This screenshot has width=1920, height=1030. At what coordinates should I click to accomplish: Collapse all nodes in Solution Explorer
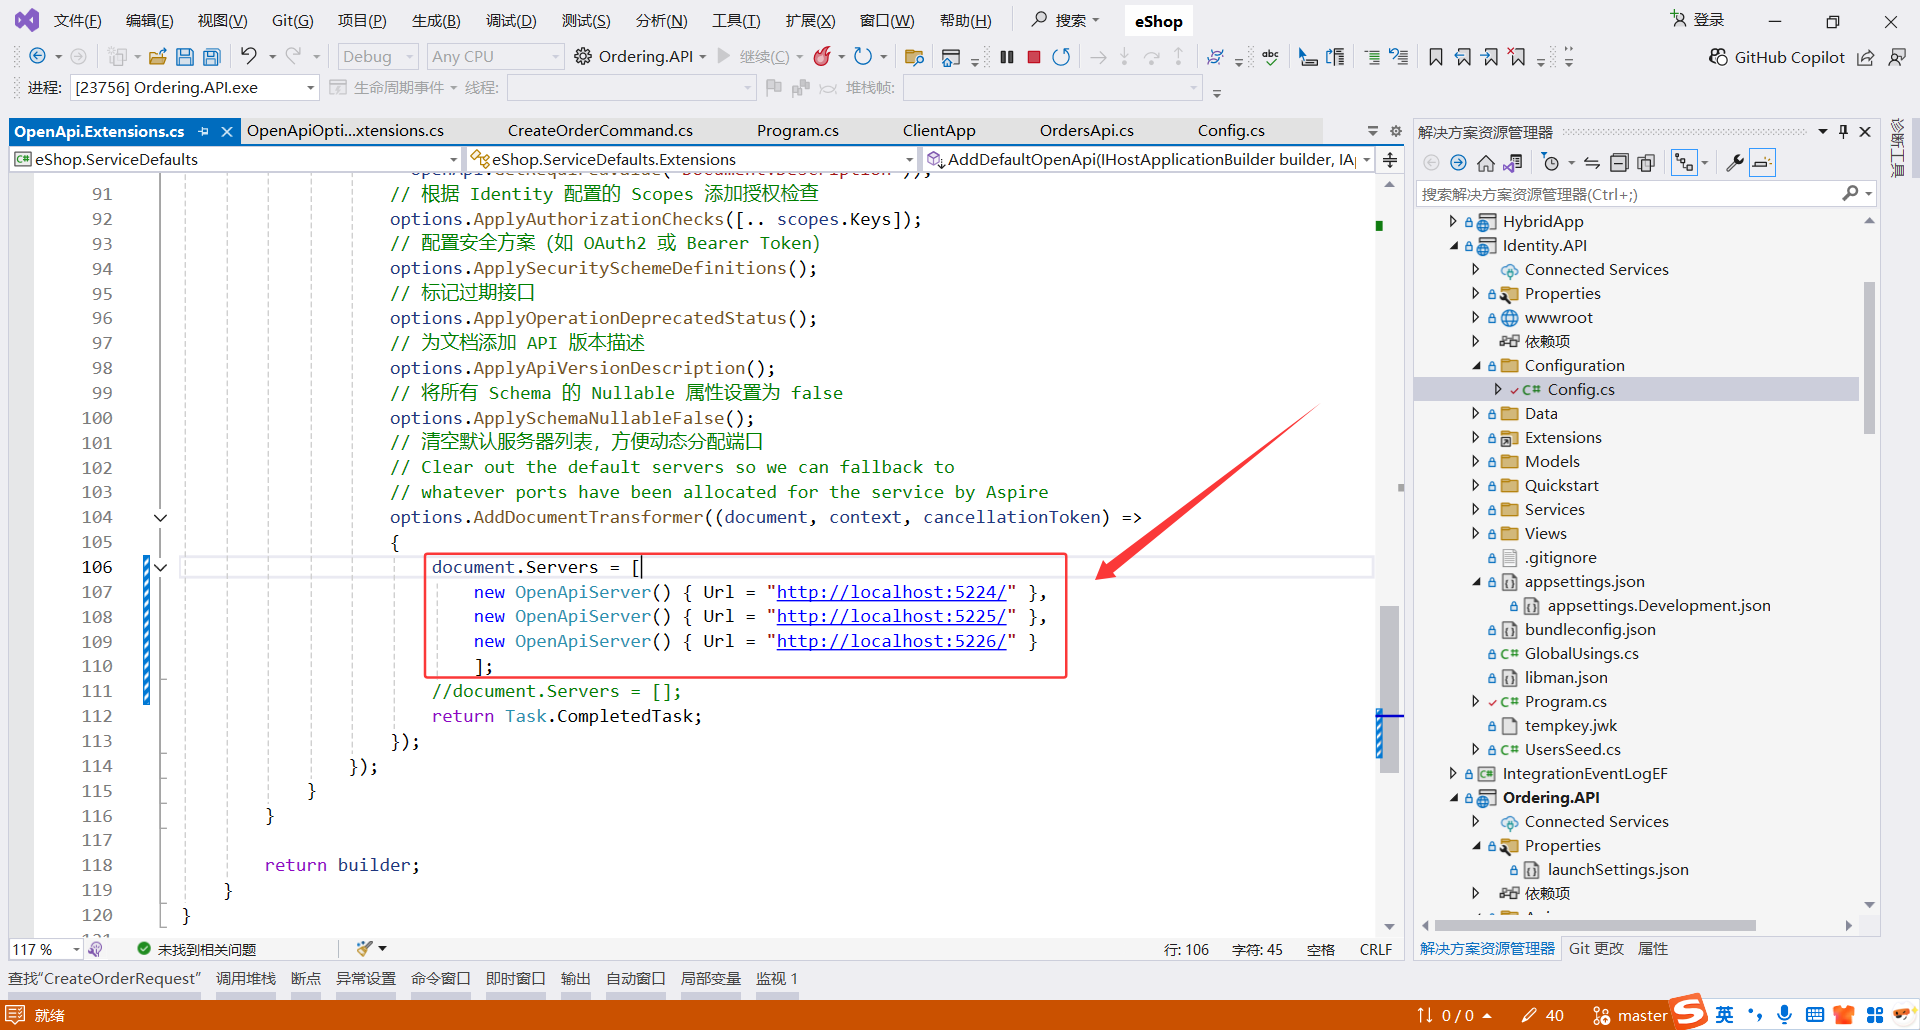pos(1619,163)
